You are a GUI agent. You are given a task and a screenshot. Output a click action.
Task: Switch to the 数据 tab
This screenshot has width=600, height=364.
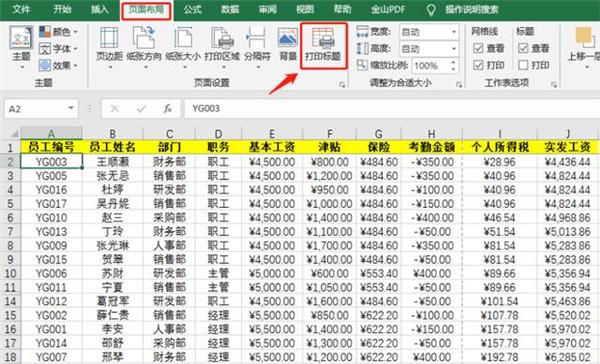tap(230, 9)
